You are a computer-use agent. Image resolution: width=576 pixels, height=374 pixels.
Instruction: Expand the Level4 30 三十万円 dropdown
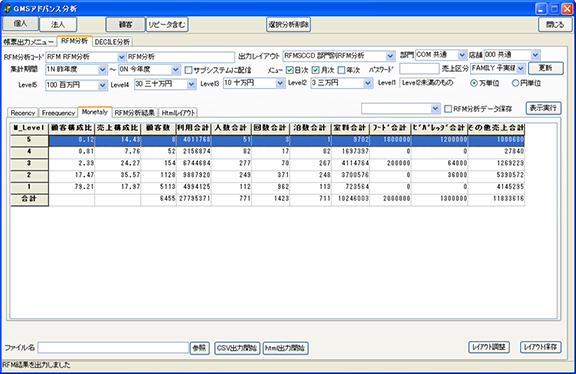pyautogui.click(x=191, y=84)
